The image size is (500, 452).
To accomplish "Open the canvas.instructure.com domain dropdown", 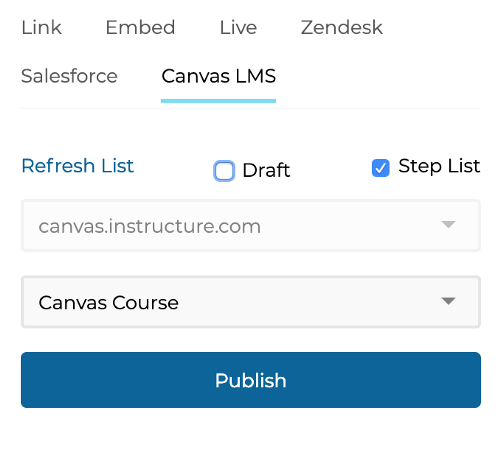I will pyautogui.click(x=251, y=226).
